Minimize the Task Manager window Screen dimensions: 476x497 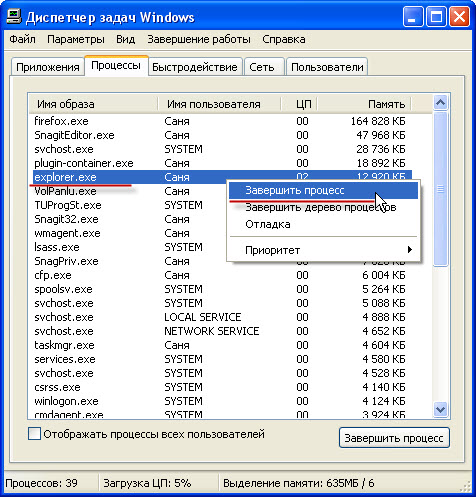tap(413, 17)
